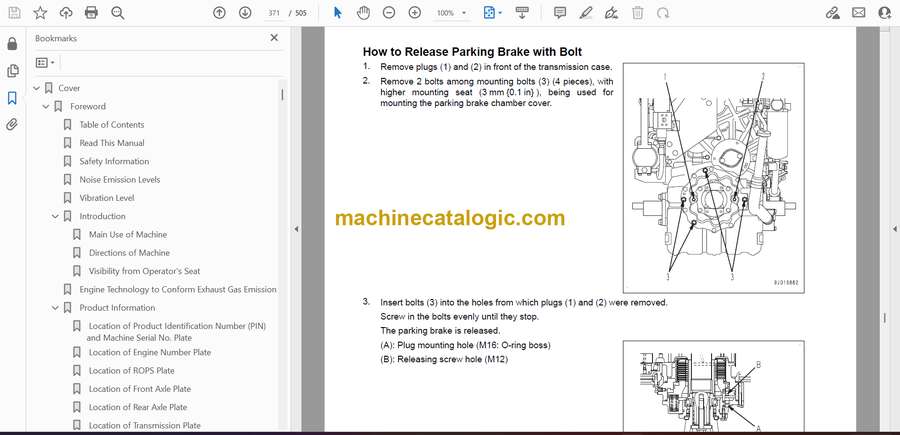Open Location of Transmission Plate bookmark

pos(145,426)
